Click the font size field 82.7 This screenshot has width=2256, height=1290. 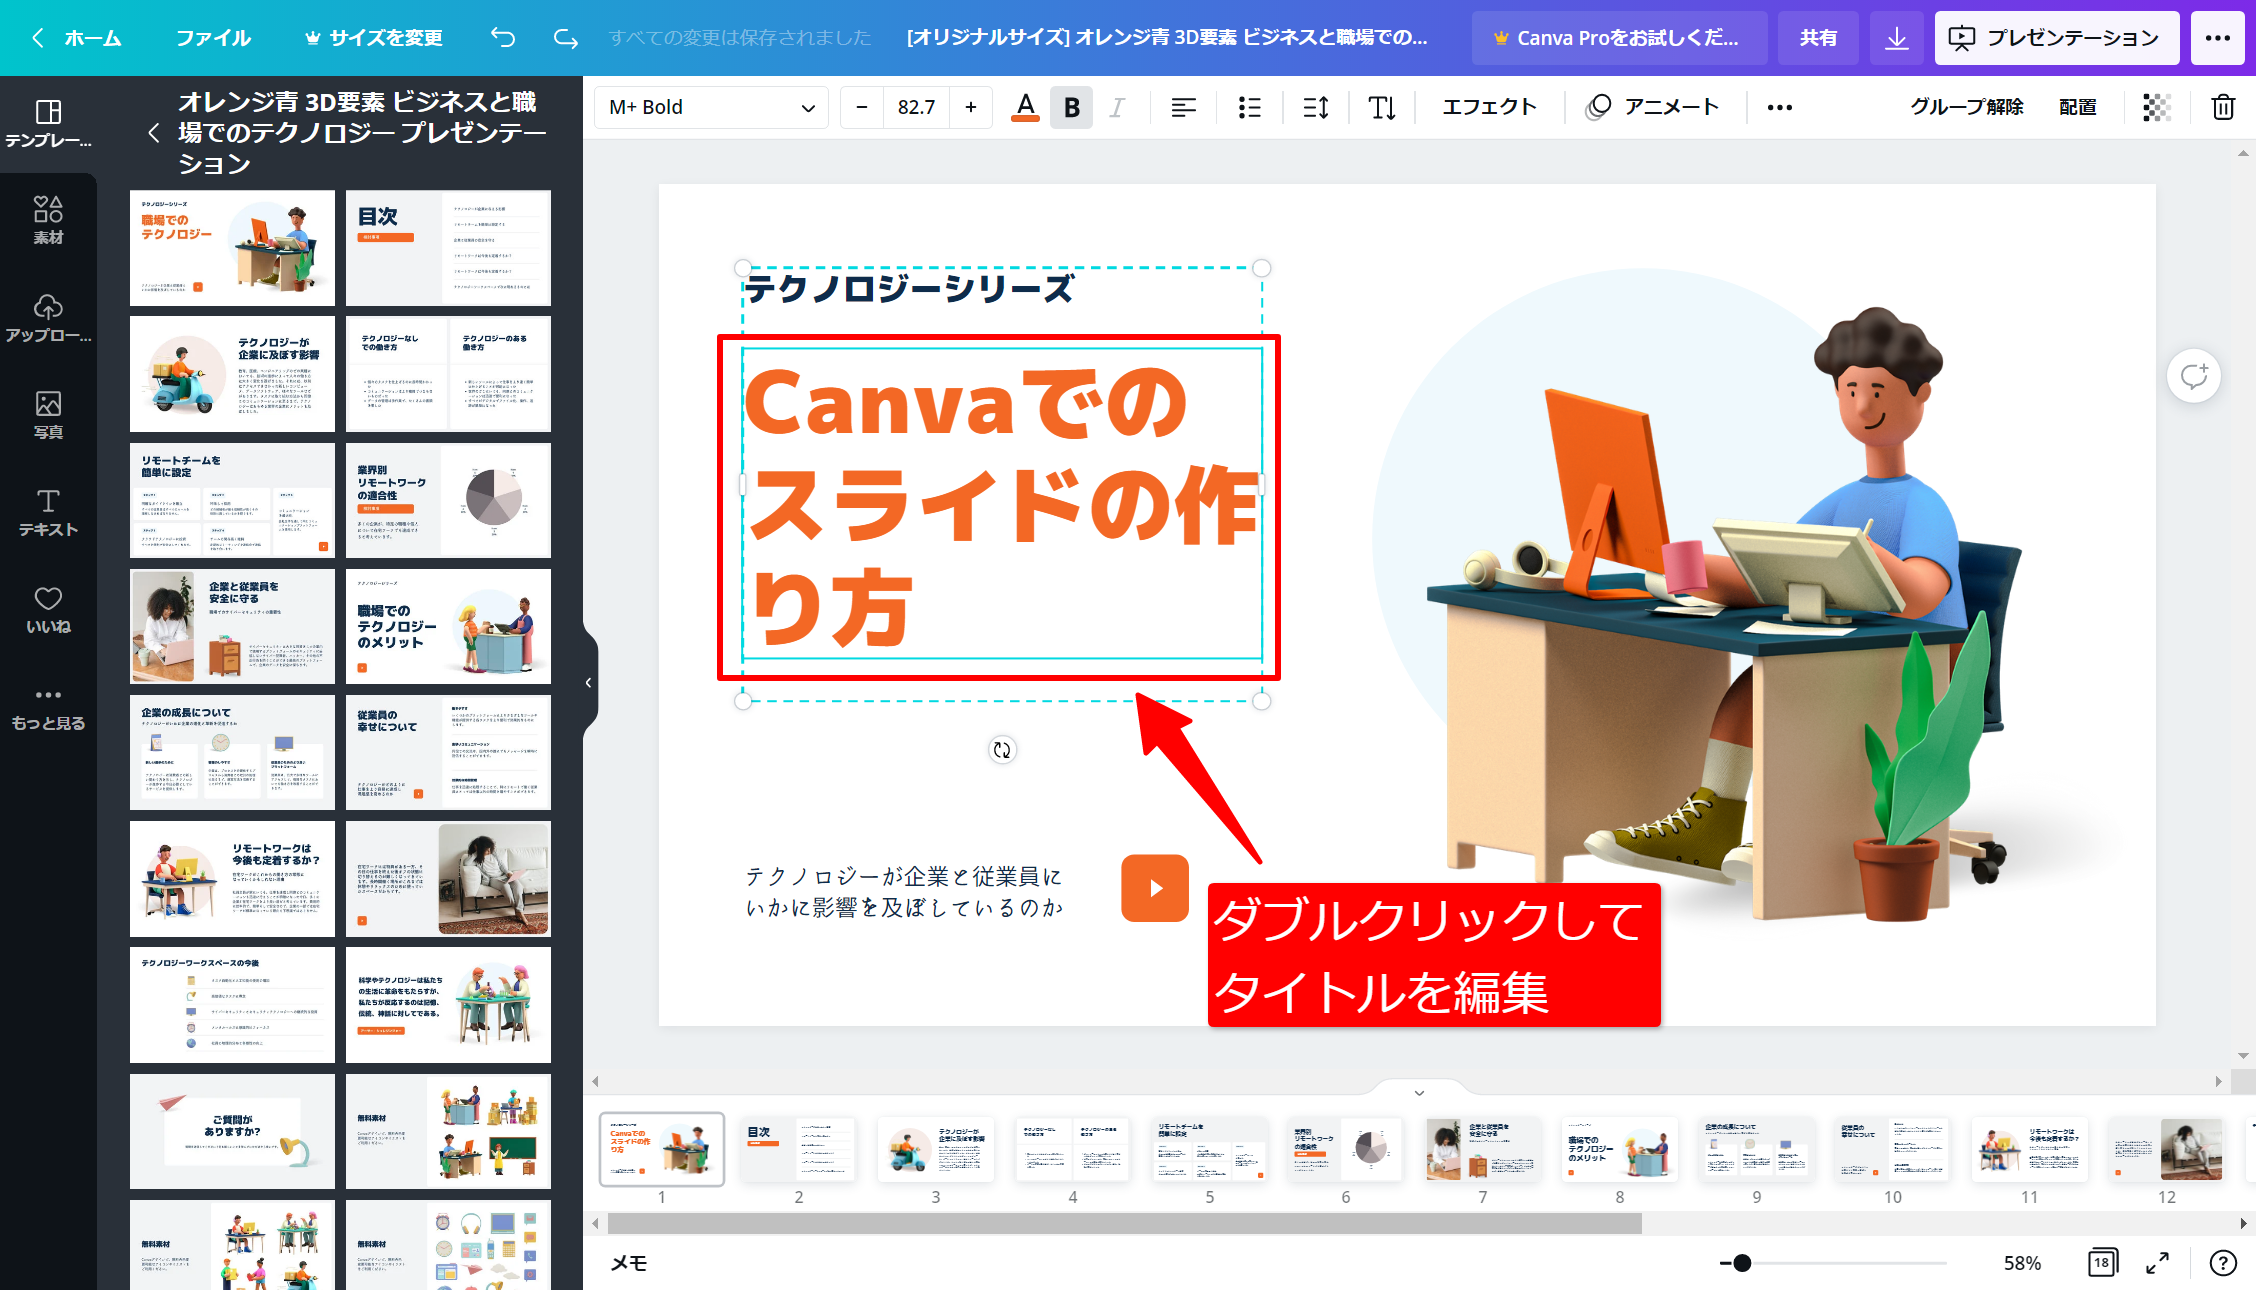(916, 107)
